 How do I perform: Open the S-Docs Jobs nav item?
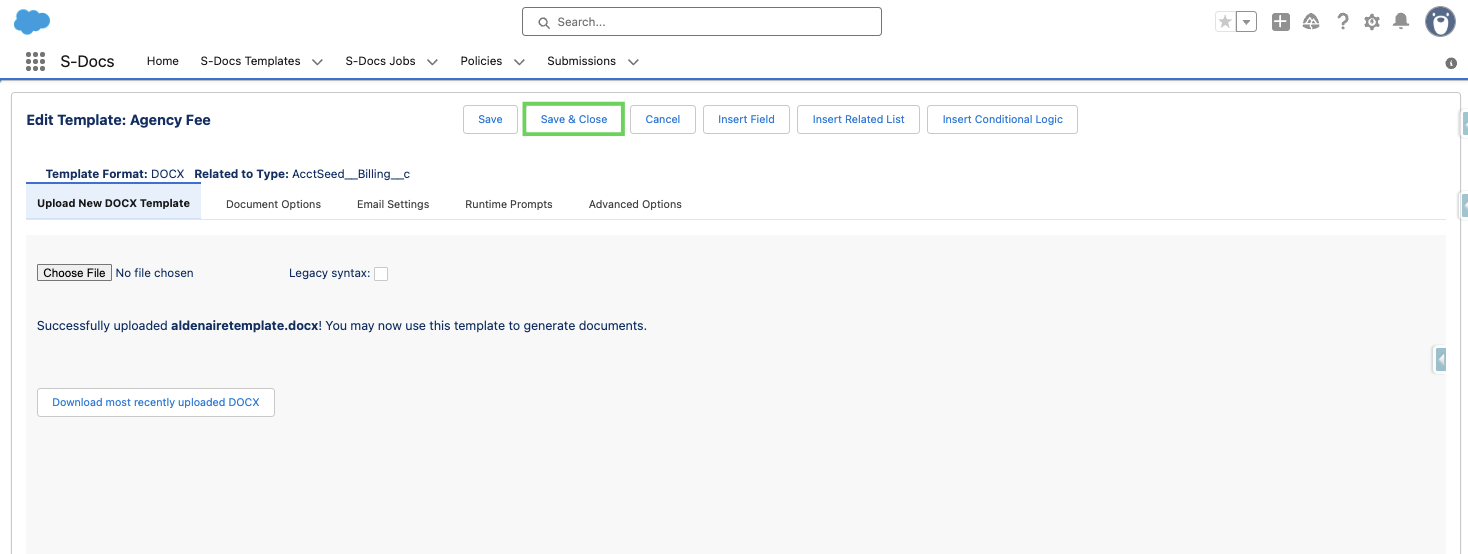point(380,61)
